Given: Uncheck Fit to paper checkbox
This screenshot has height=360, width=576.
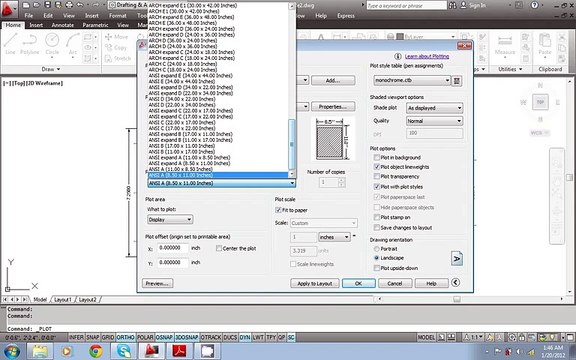Looking at the screenshot, I should (278, 210).
